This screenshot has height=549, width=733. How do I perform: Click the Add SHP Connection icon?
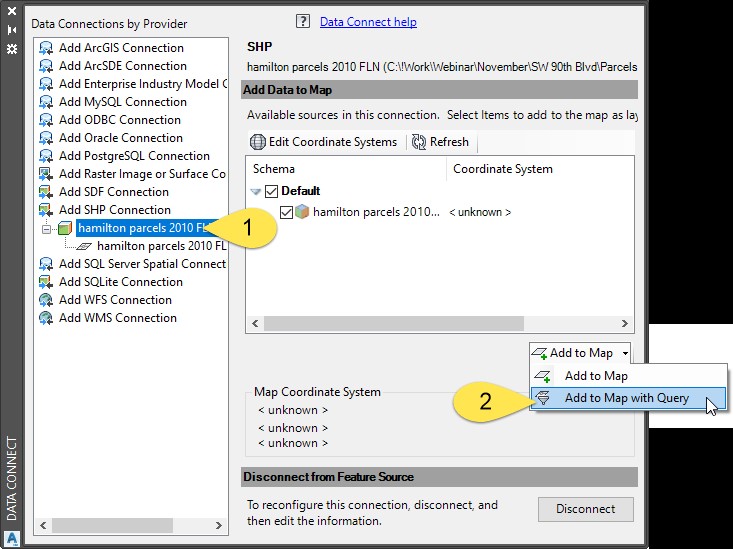46,210
